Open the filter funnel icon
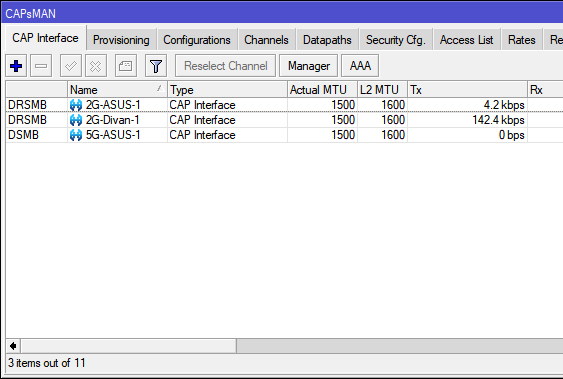This screenshot has height=379, width=563. pyautogui.click(x=156, y=66)
